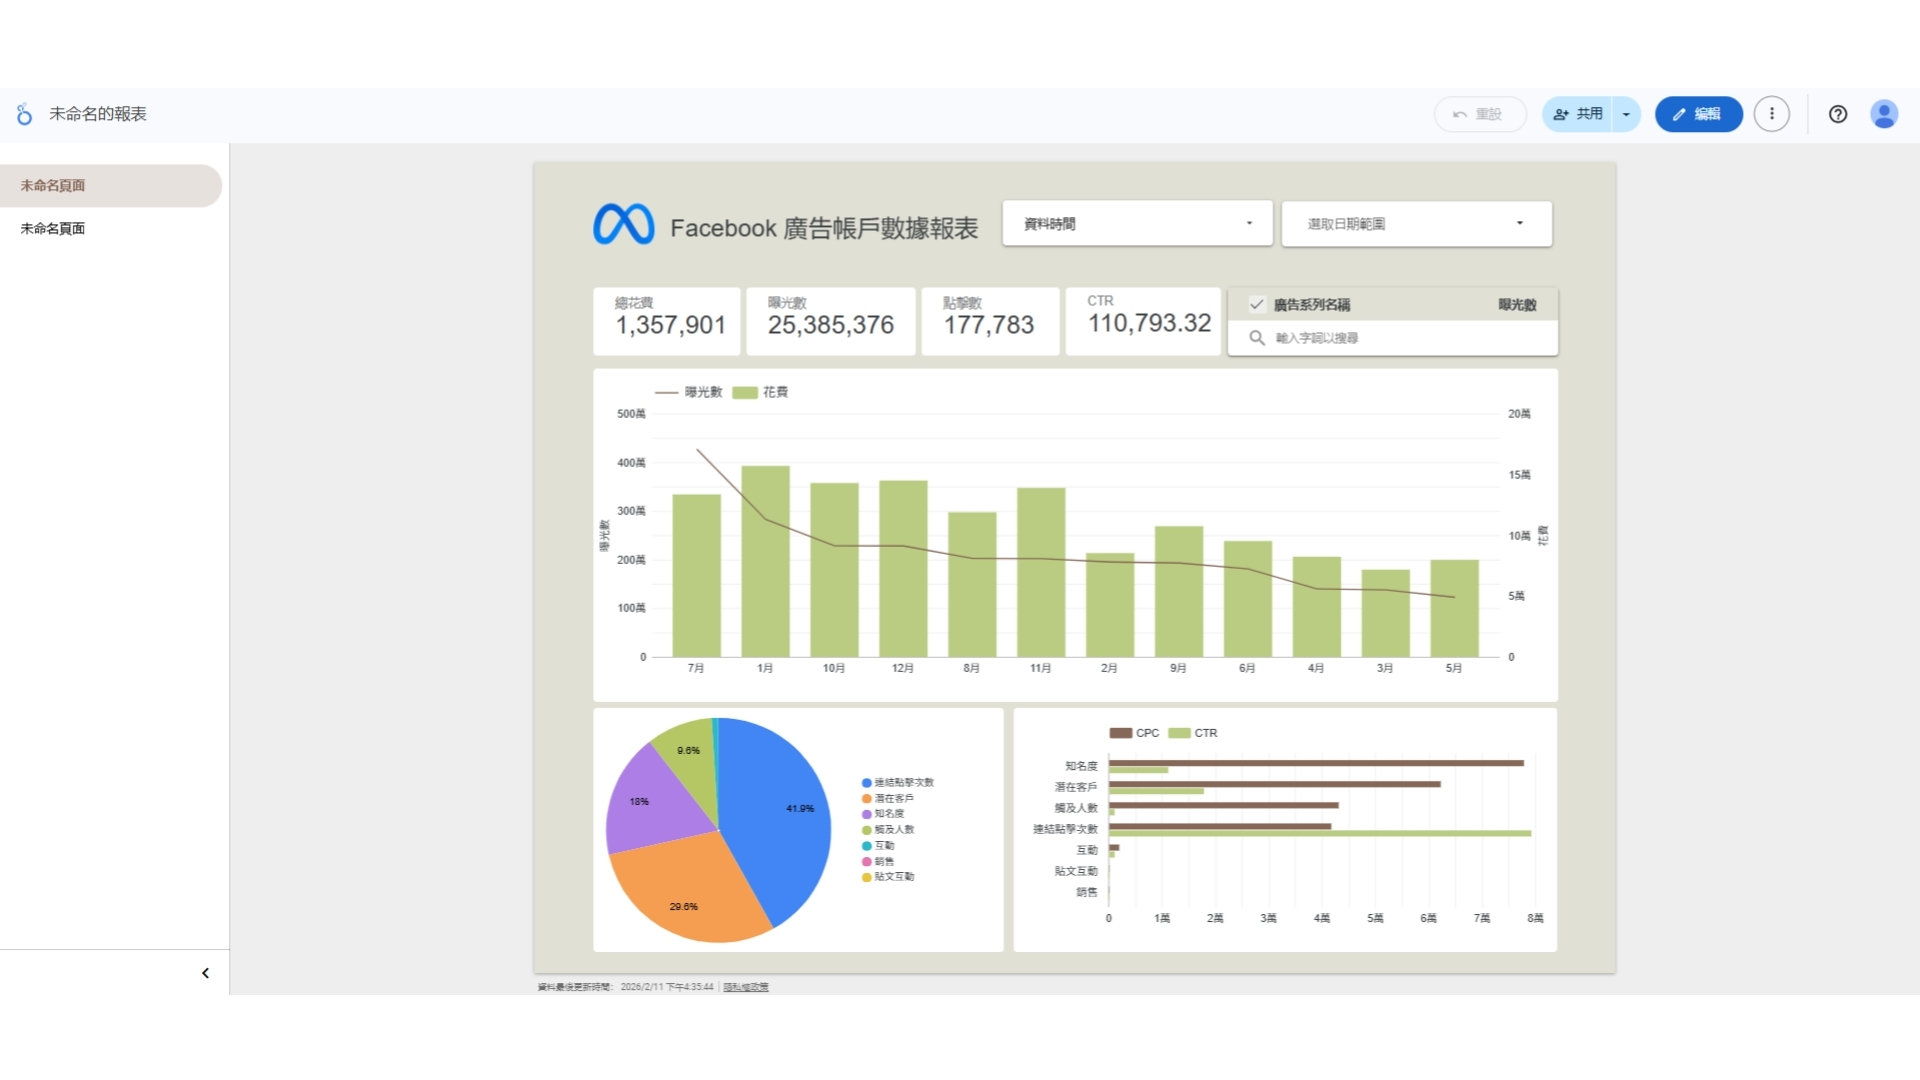This screenshot has height=1080, width=1920.
Task: Expand the share button dropdown arrow
Action: click(1626, 114)
